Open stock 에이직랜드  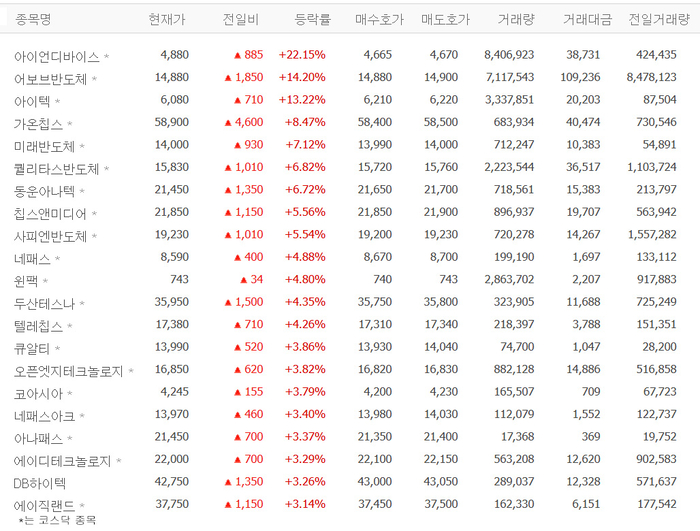point(44,506)
